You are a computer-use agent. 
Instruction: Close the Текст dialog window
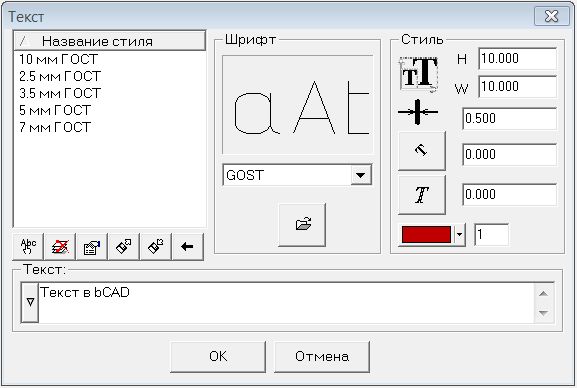point(551,16)
